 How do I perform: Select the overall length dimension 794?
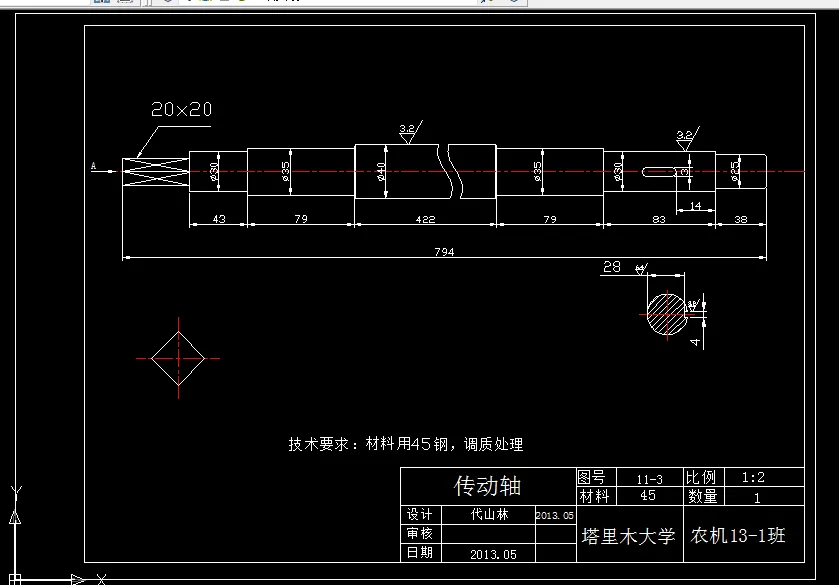tap(446, 251)
